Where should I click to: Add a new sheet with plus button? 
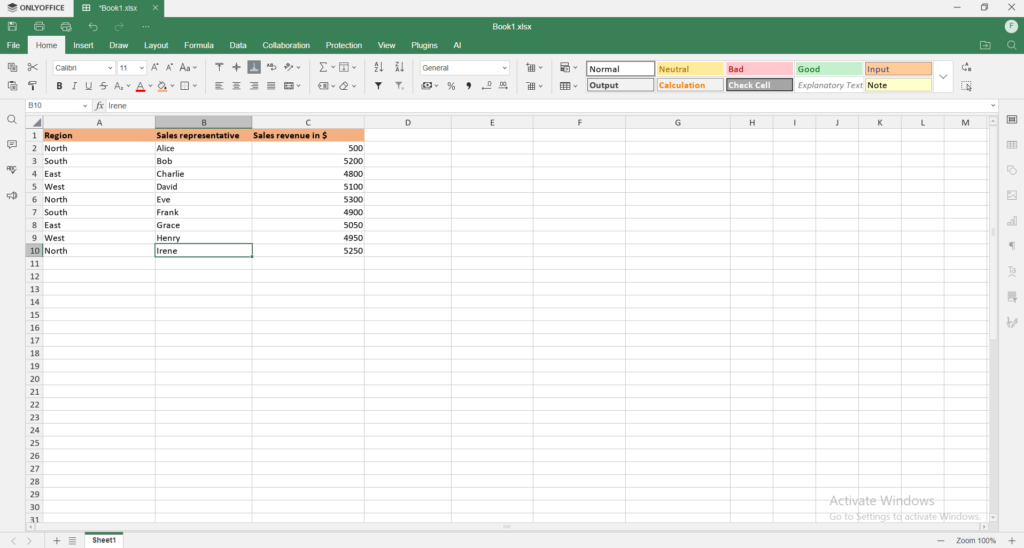pyautogui.click(x=57, y=541)
